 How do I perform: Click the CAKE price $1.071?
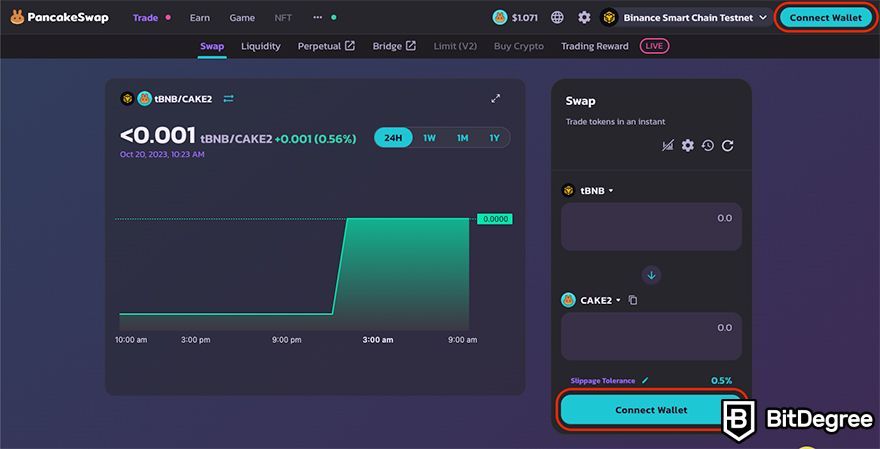click(525, 17)
